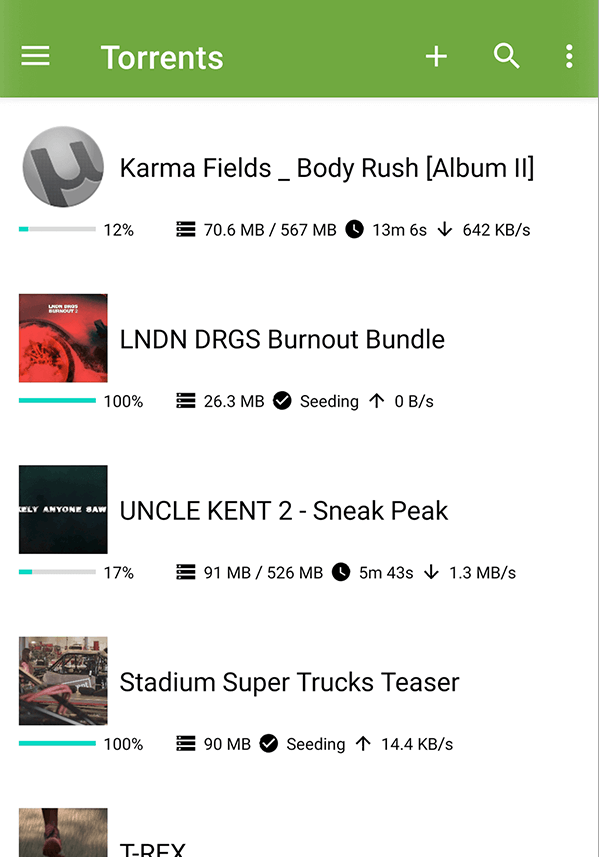Open the search magnifier icon
This screenshot has width=601, height=857.
coord(506,56)
